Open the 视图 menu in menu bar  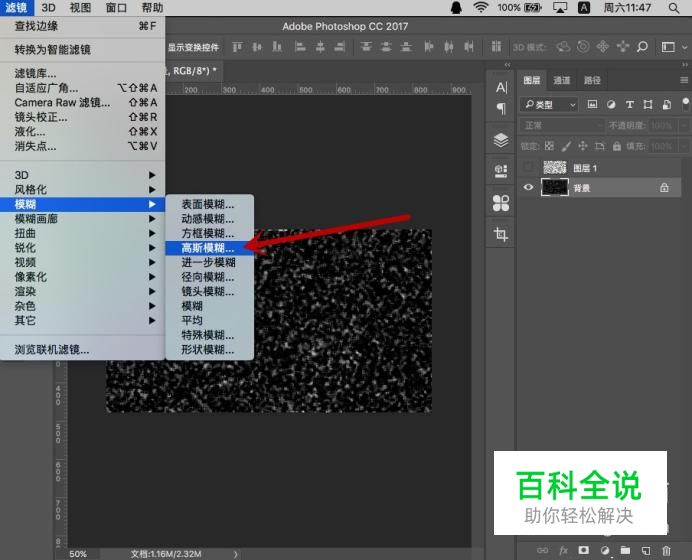point(80,8)
